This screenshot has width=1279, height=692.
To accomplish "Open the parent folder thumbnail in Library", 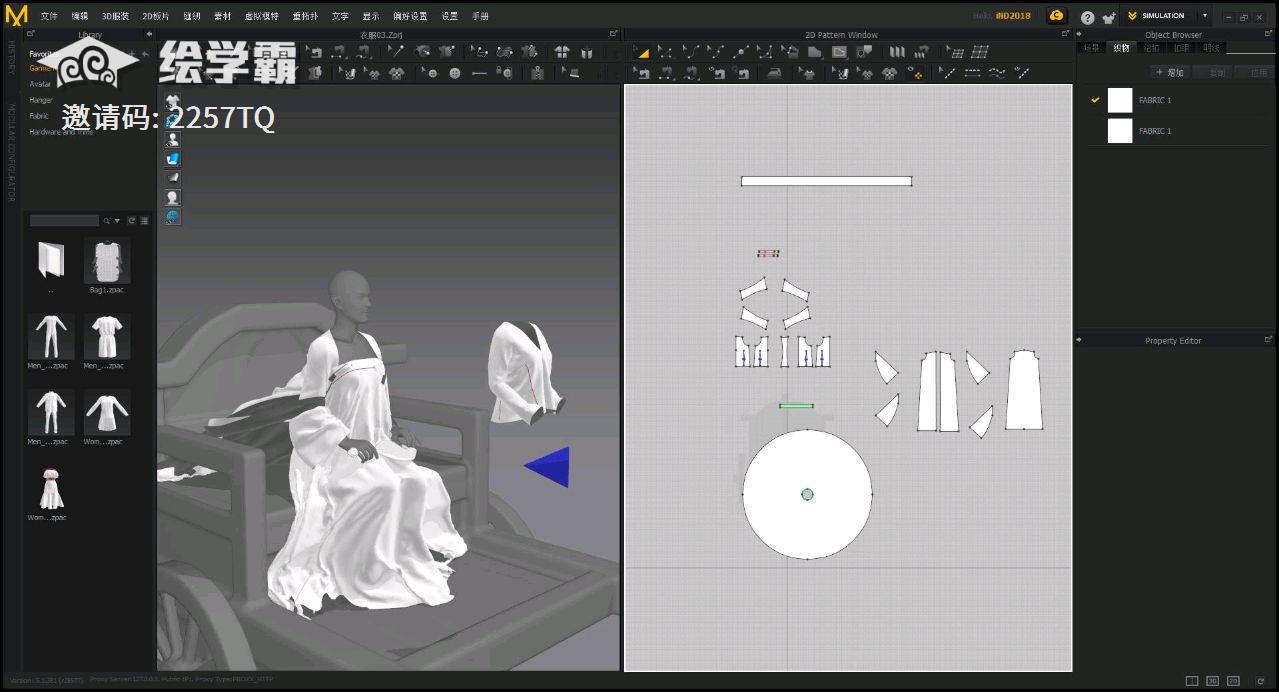I will 50,260.
